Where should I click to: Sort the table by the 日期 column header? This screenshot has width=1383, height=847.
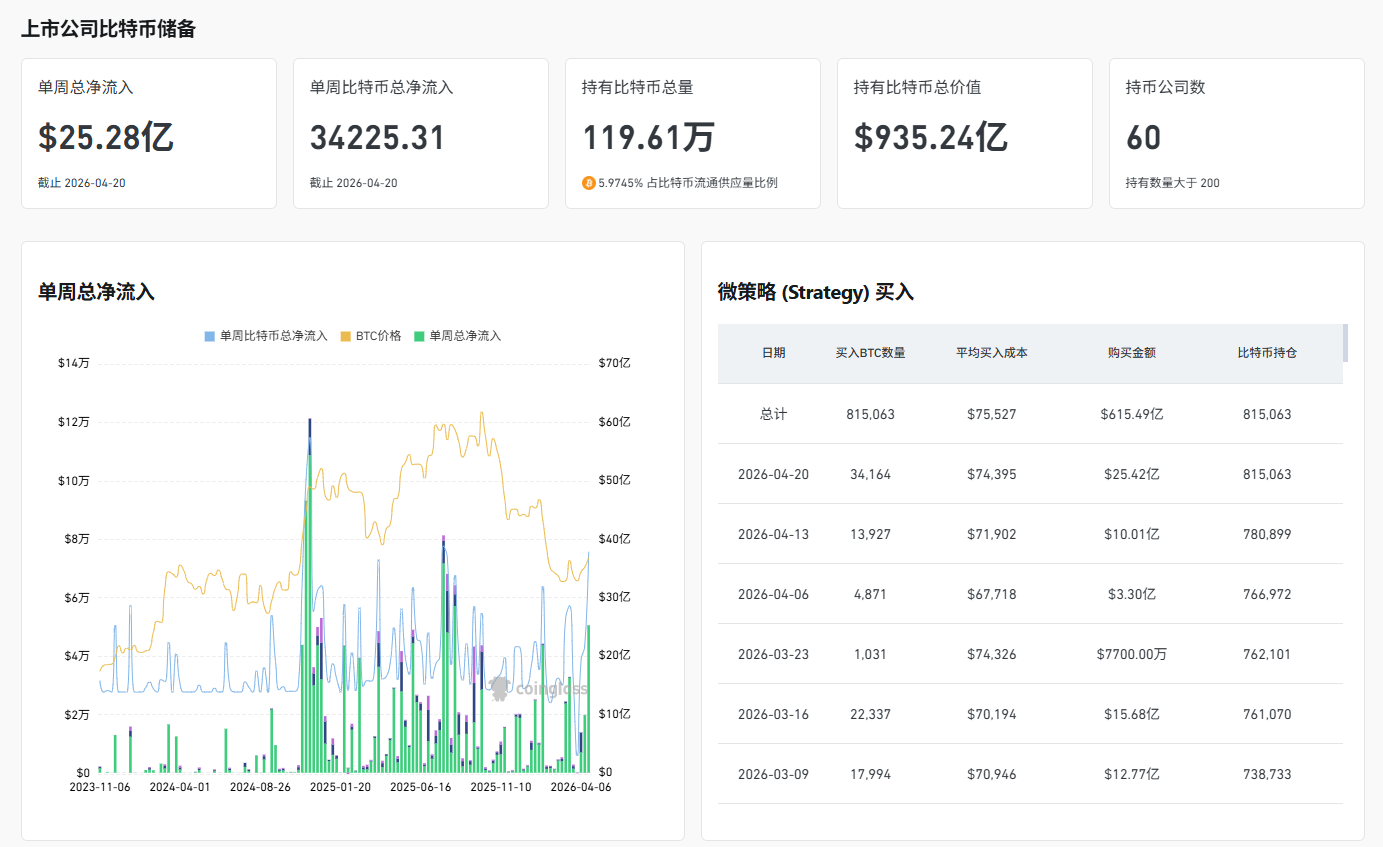[773, 353]
